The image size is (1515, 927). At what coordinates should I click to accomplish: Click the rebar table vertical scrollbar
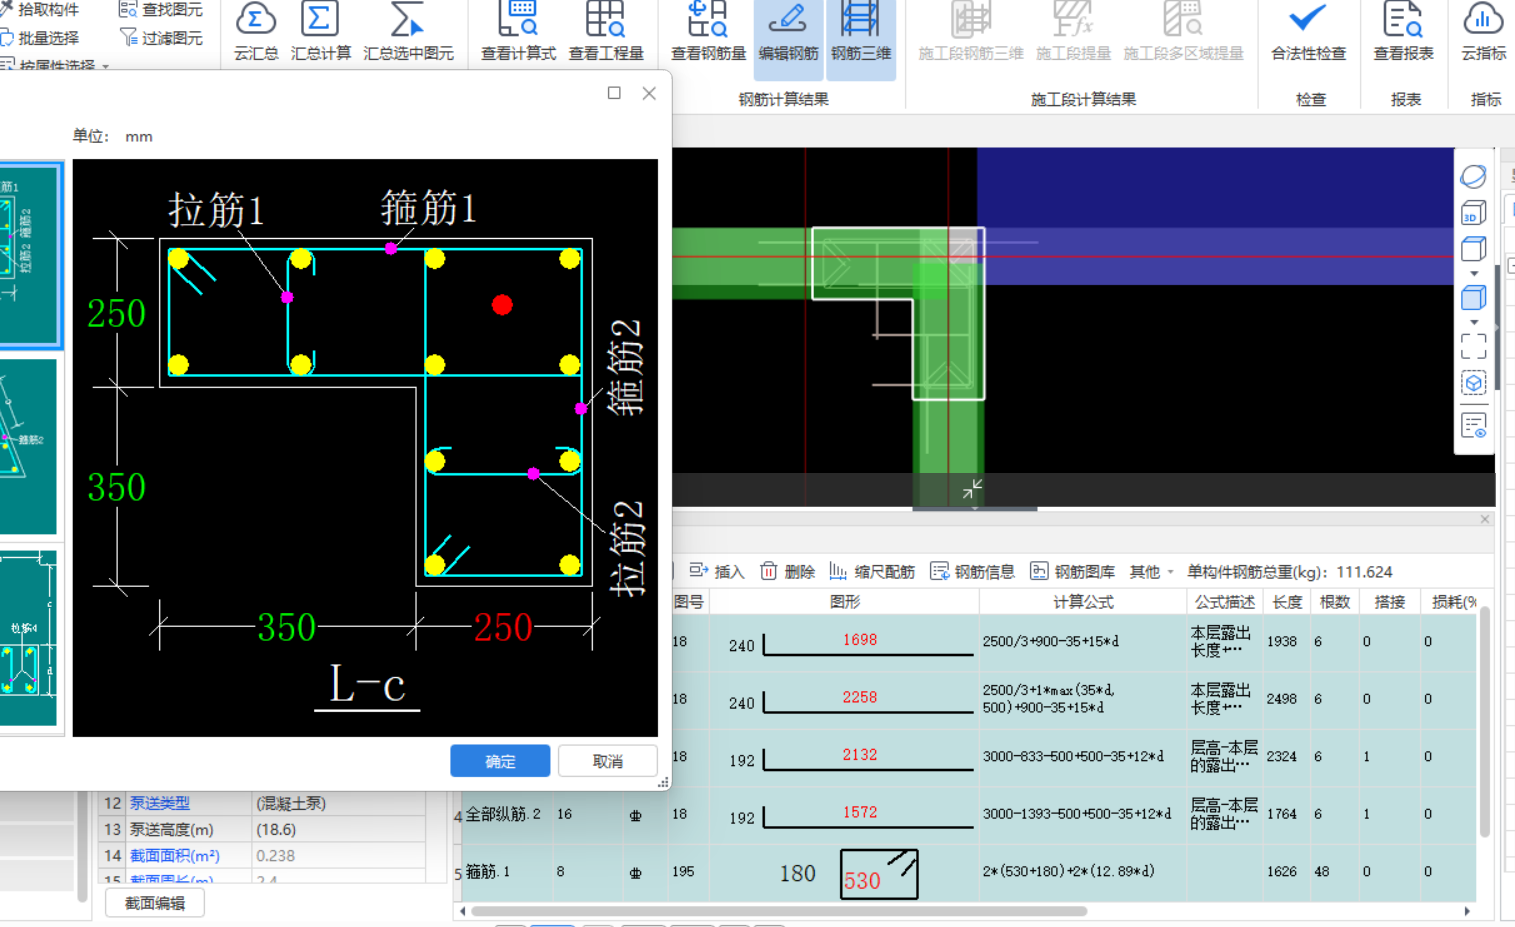[1485, 720]
